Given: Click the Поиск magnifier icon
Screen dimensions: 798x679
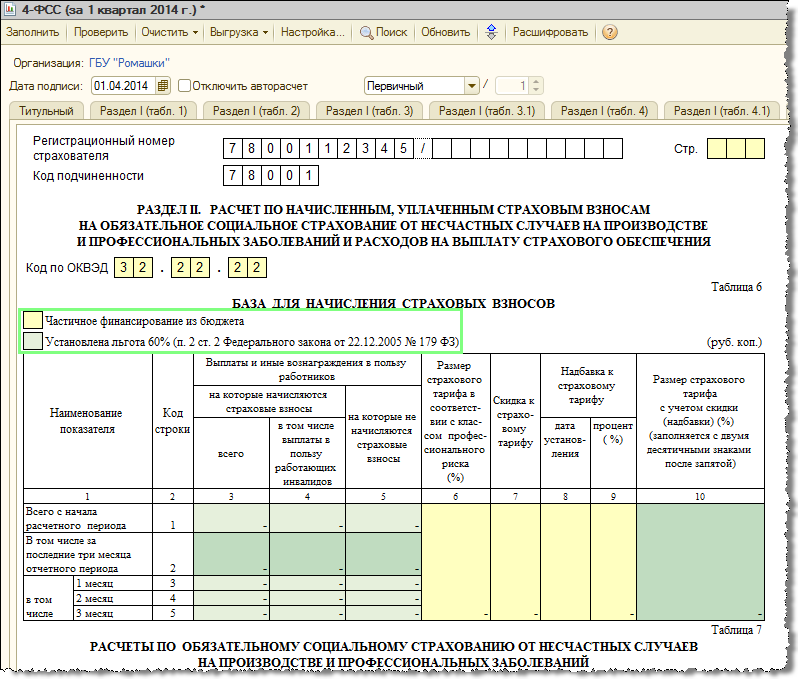Looking at the screenshot, I should tap(366, 32).
